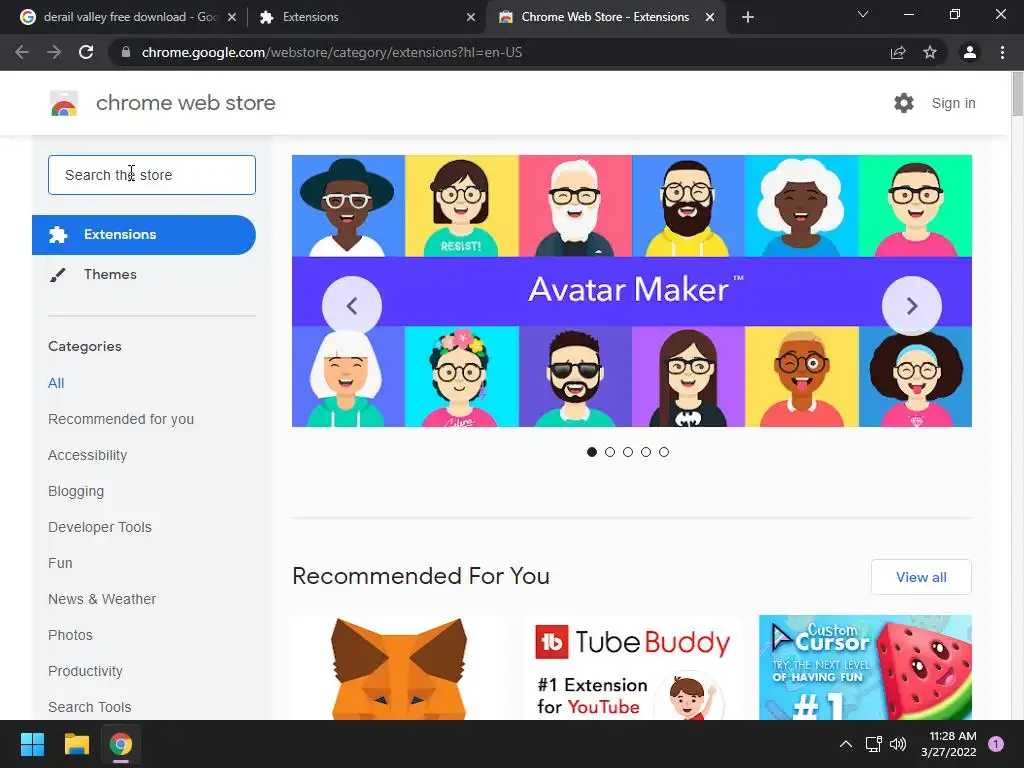Open the MetaMask fox extension card
The image size is (1024, 768).
tap(399, 667)
